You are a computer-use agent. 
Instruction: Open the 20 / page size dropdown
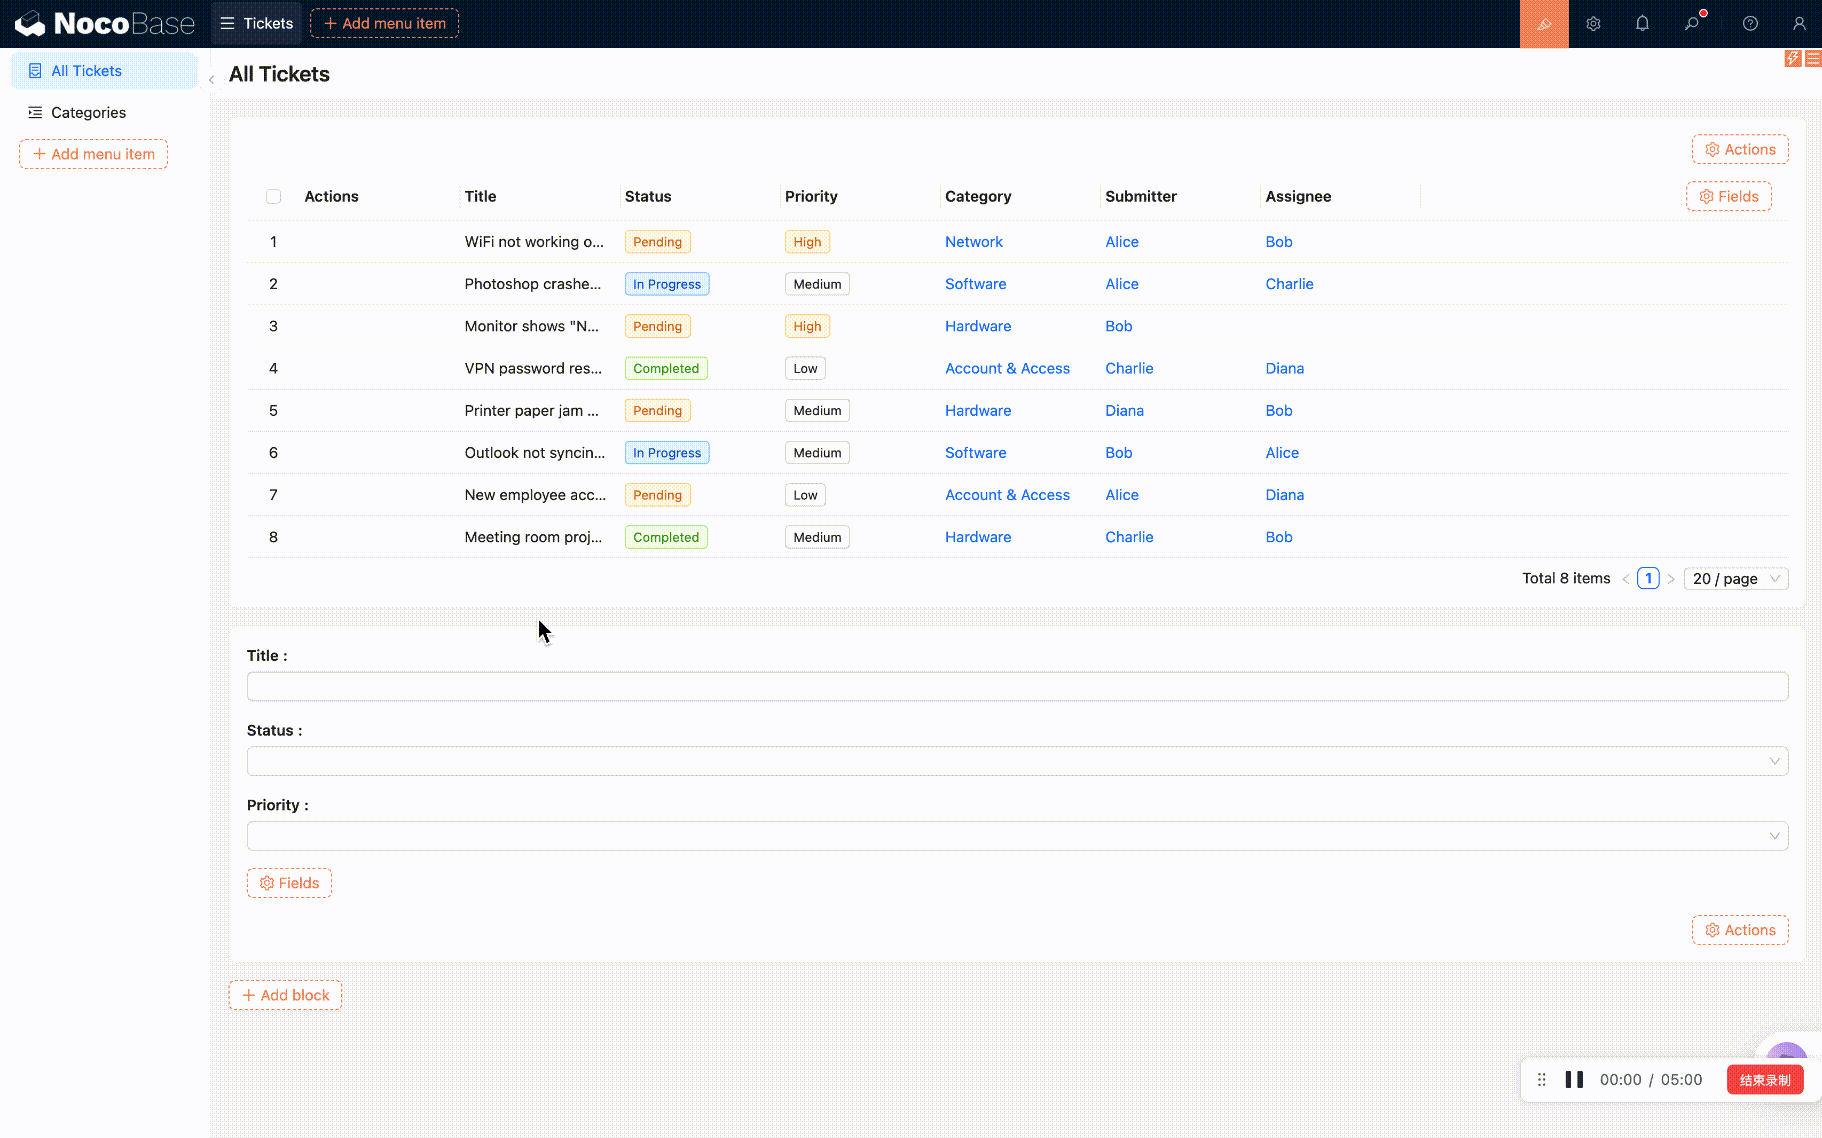click(x=1735, y=579)
